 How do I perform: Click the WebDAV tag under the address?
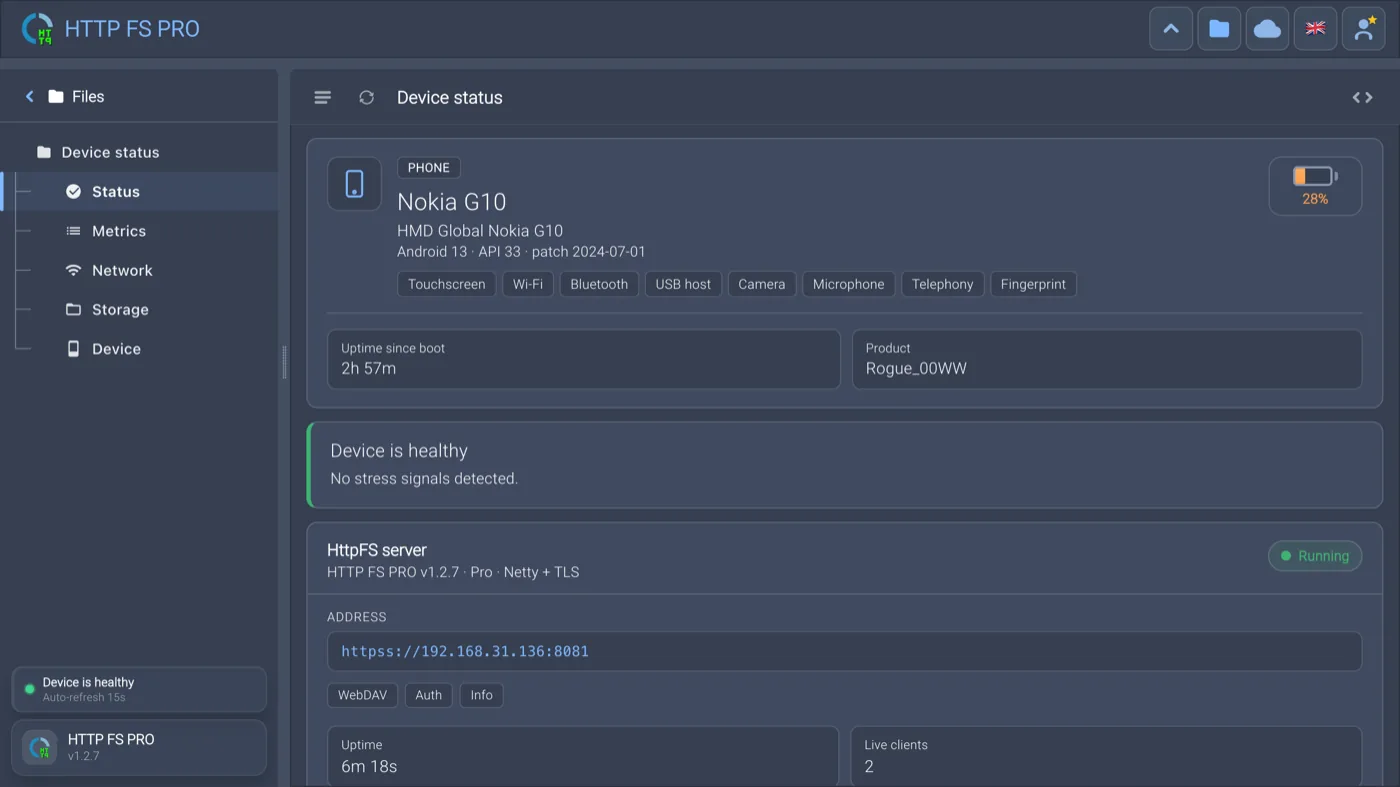pos(362,695)
